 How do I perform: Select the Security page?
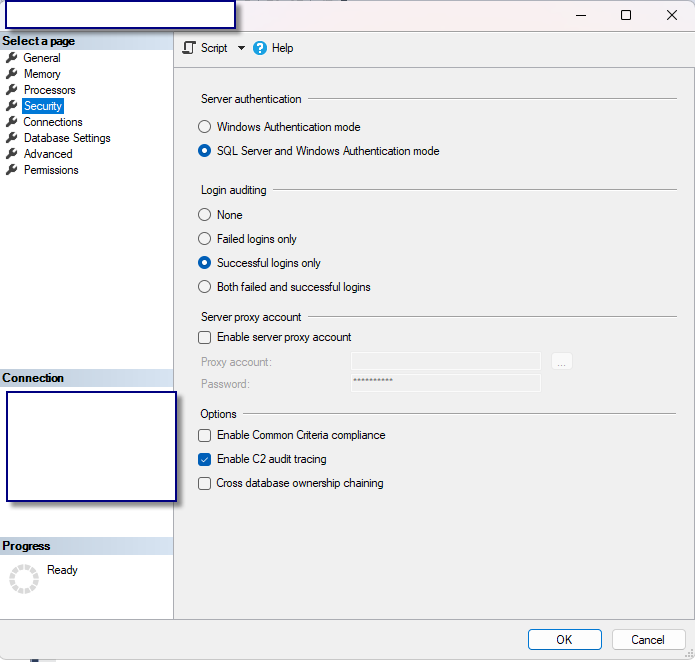(x=43, y=106)
